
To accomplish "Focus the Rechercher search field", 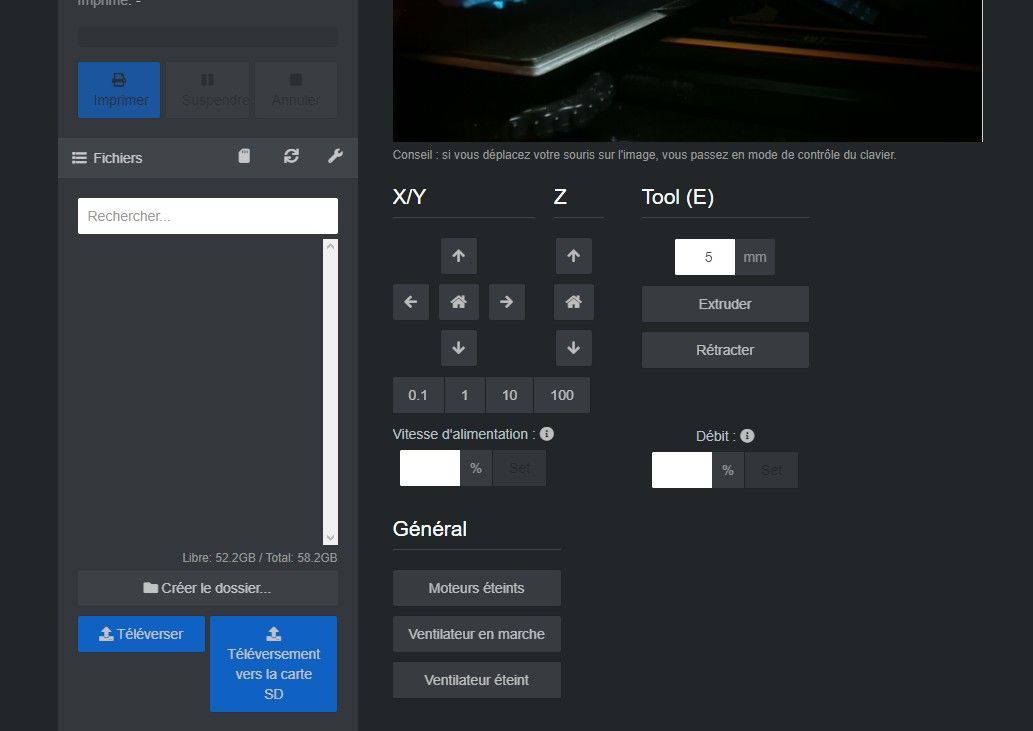I will tap(208, 216).
